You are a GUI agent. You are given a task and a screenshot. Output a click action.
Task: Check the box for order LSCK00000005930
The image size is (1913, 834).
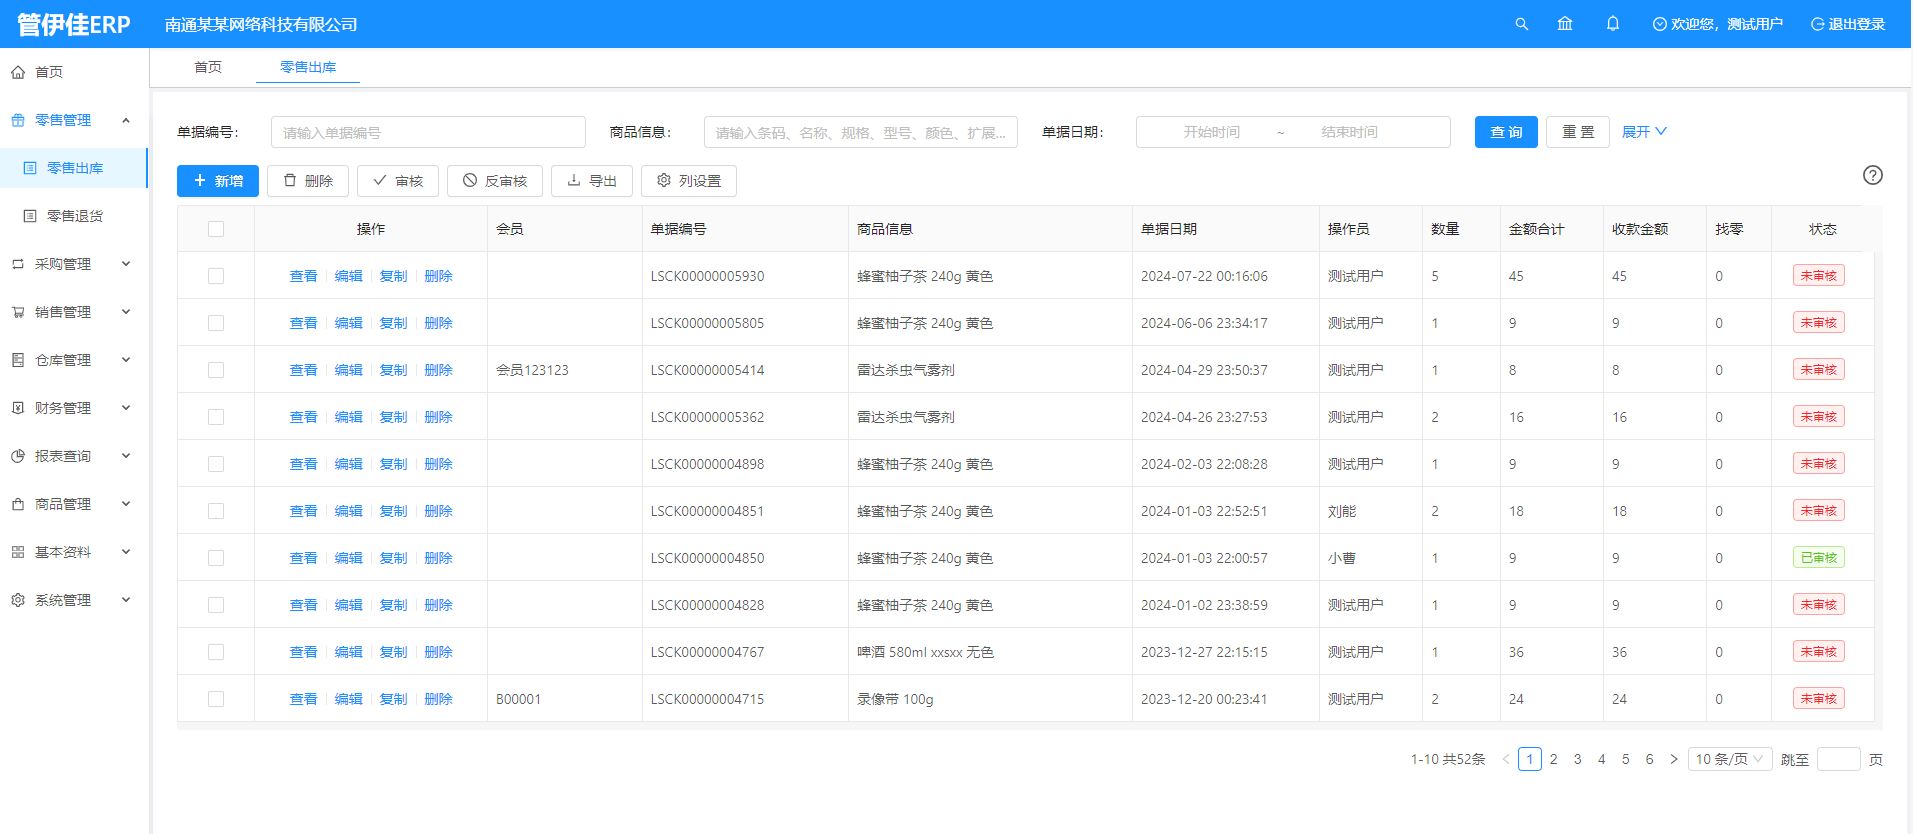216,276
